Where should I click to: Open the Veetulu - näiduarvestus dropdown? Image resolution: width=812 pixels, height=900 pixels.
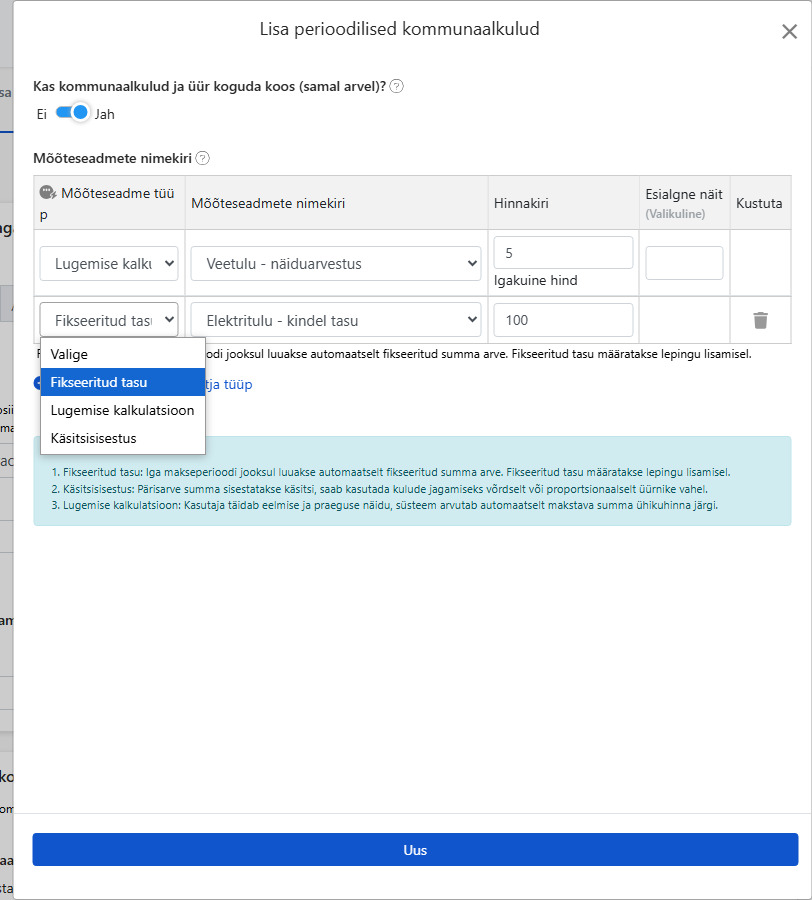pos(336,263)
